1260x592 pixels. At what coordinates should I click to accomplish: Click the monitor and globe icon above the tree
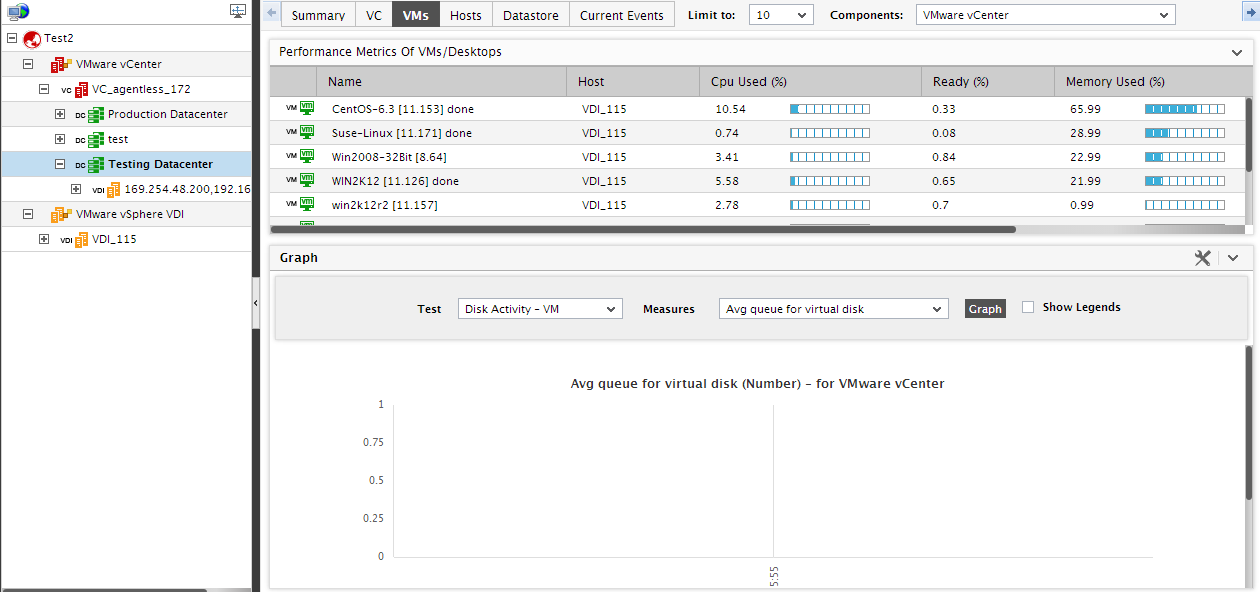pos(19,11)
